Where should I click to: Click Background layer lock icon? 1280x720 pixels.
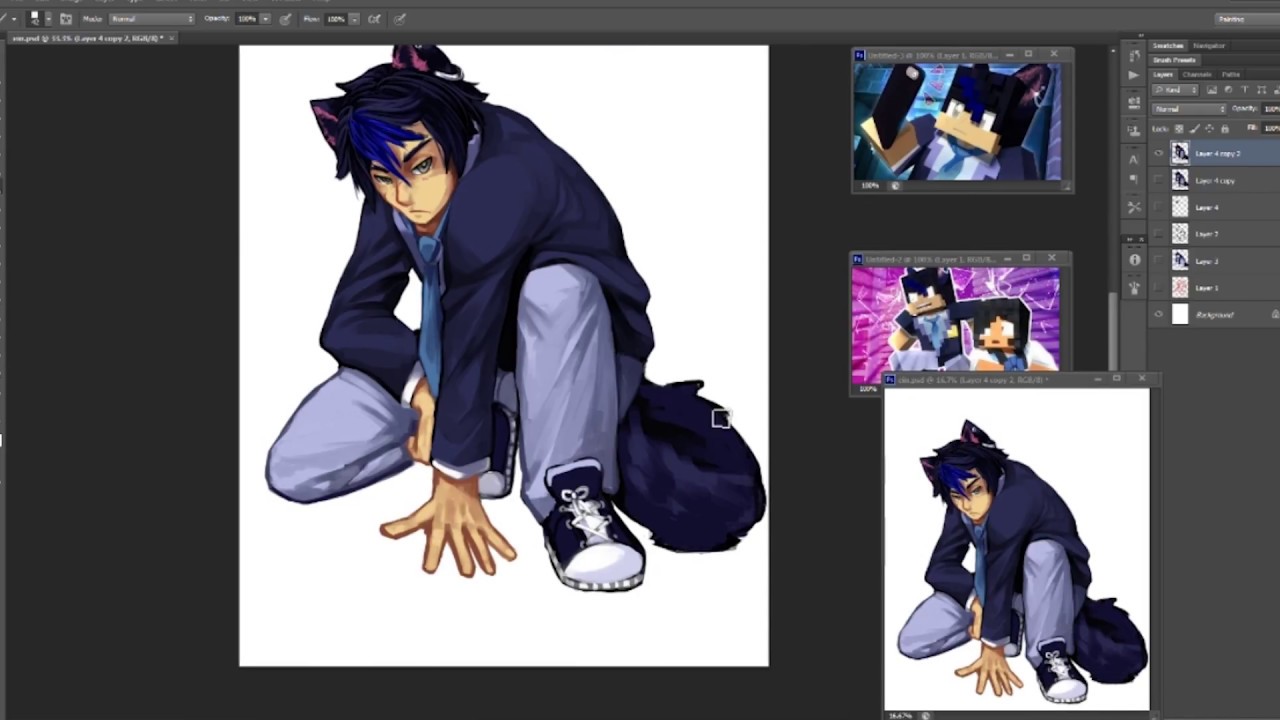tap(1275, 314)
